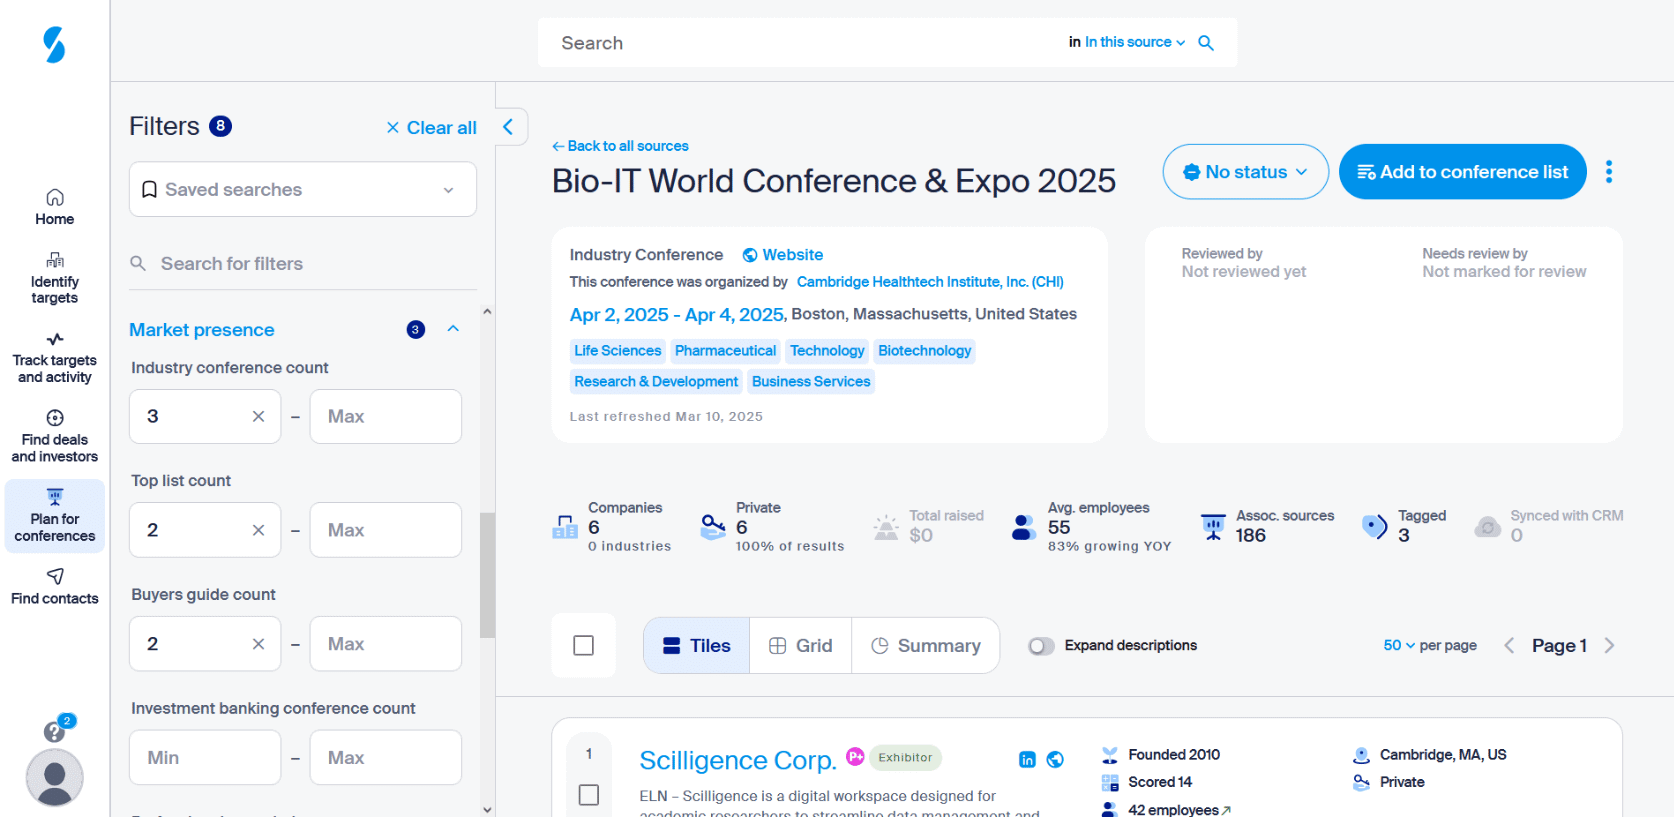Focus the Search for filters field
The width and height of the screenshot is (1674, 817).
coord(303,264)
